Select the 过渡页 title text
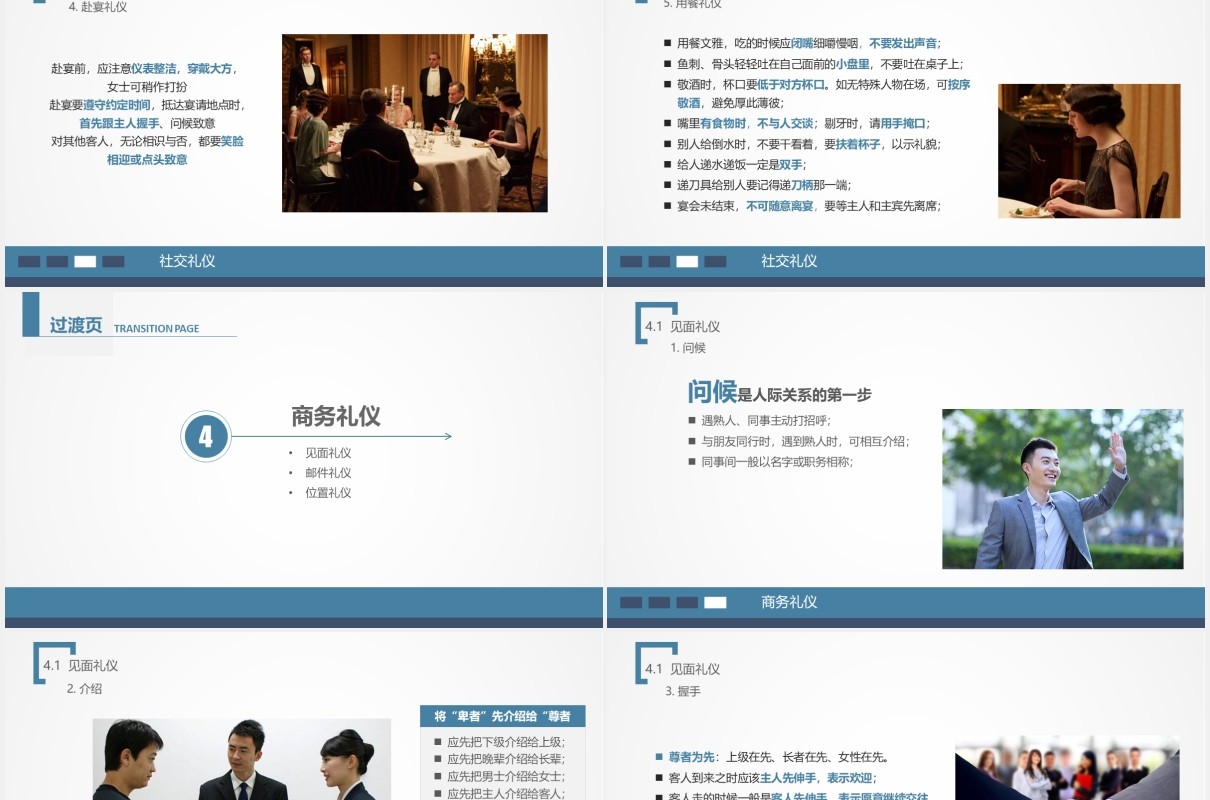The width and height of the screenshot is (1210, 800). click(x=76, y=325)
